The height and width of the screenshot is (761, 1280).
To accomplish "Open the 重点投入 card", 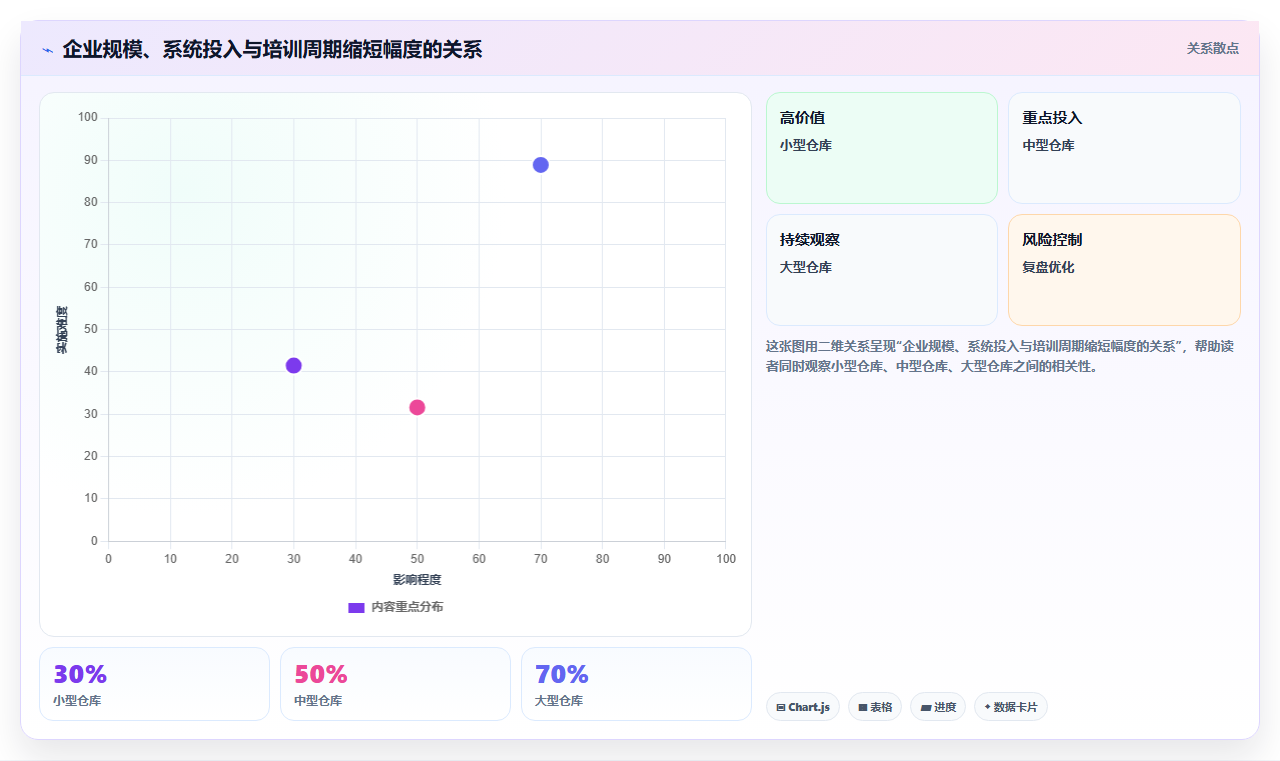I will click(x=1124, y=148).
